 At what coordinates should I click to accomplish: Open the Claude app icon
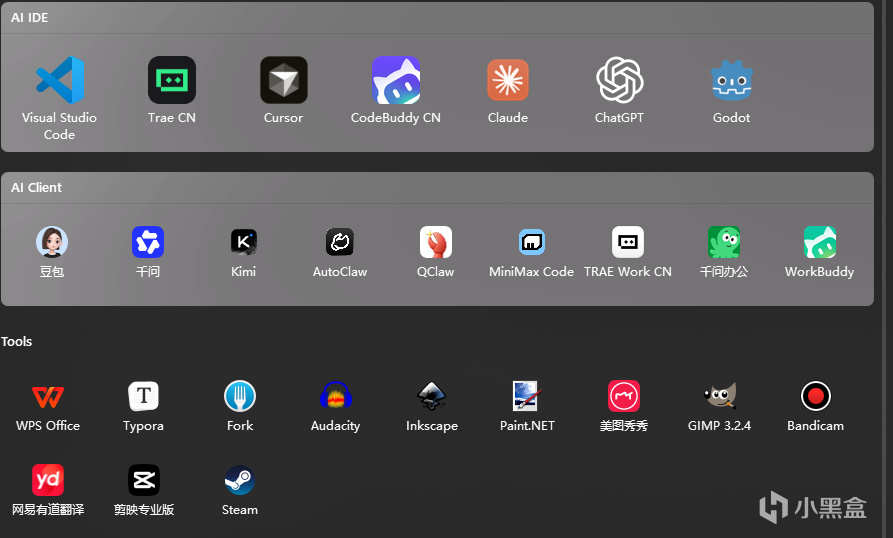pos(508,80)
